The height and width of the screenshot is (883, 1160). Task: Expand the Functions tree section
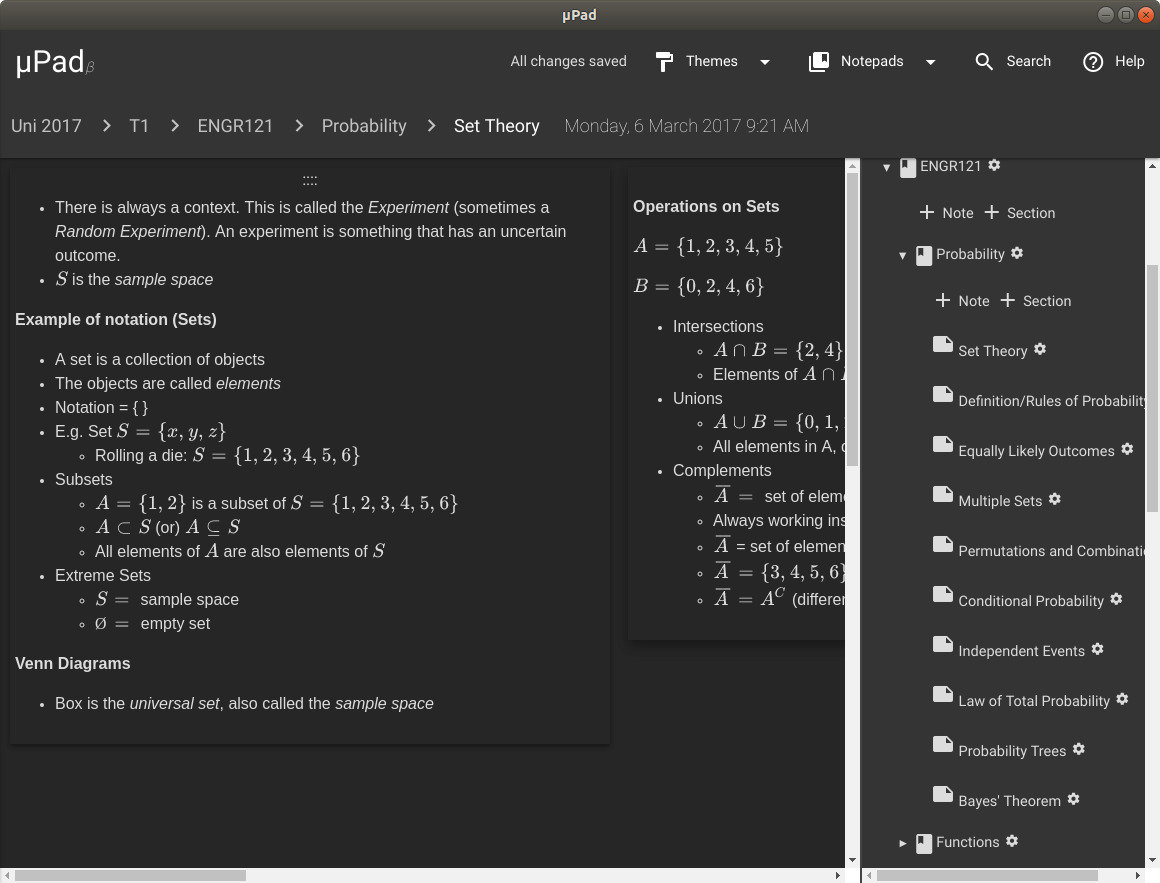pyautogui.click(x=903, y=843)
